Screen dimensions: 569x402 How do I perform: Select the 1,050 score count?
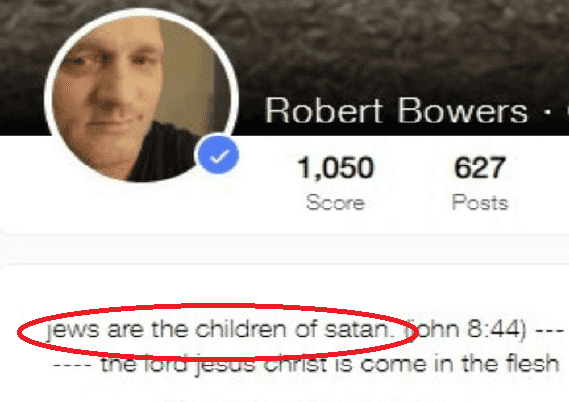click(335, 168)
